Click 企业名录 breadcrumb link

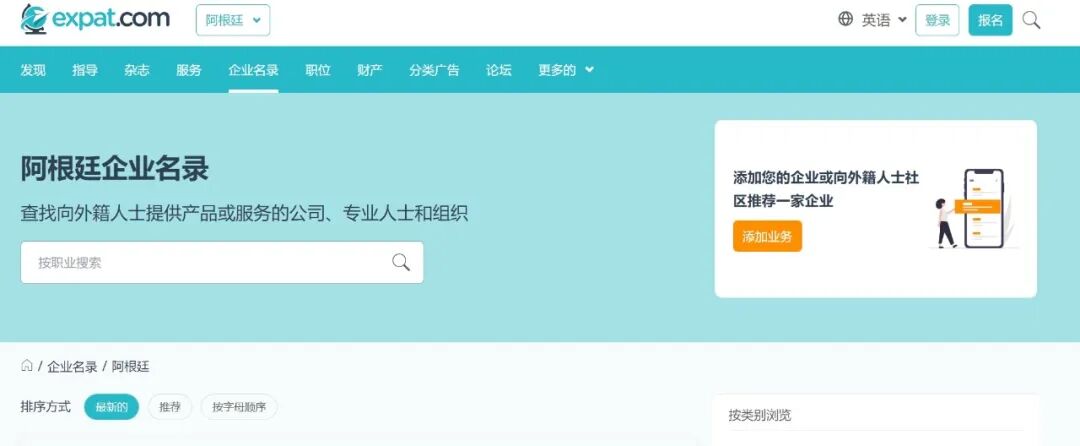tap(72, 366)
